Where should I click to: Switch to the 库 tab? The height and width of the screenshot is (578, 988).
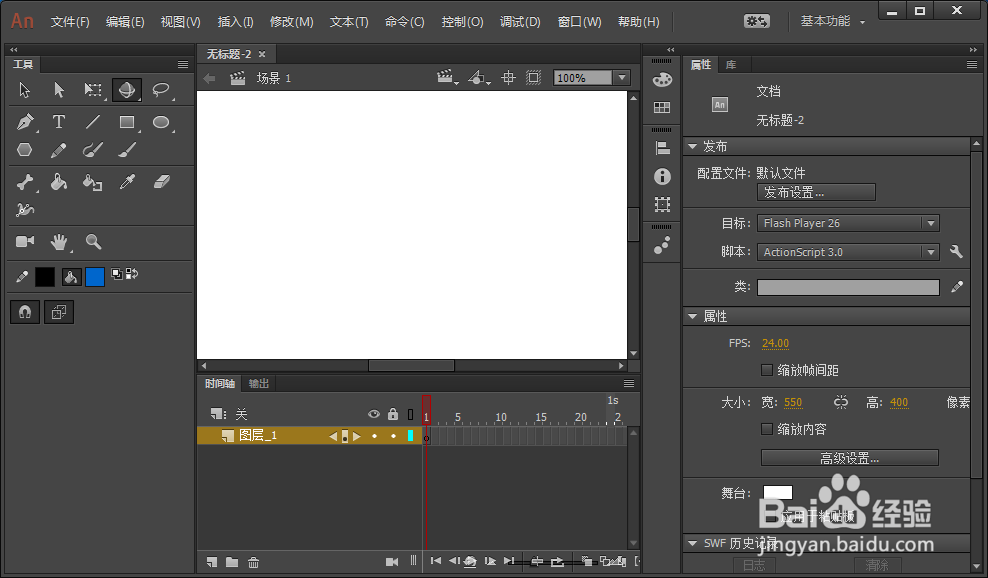731,65
